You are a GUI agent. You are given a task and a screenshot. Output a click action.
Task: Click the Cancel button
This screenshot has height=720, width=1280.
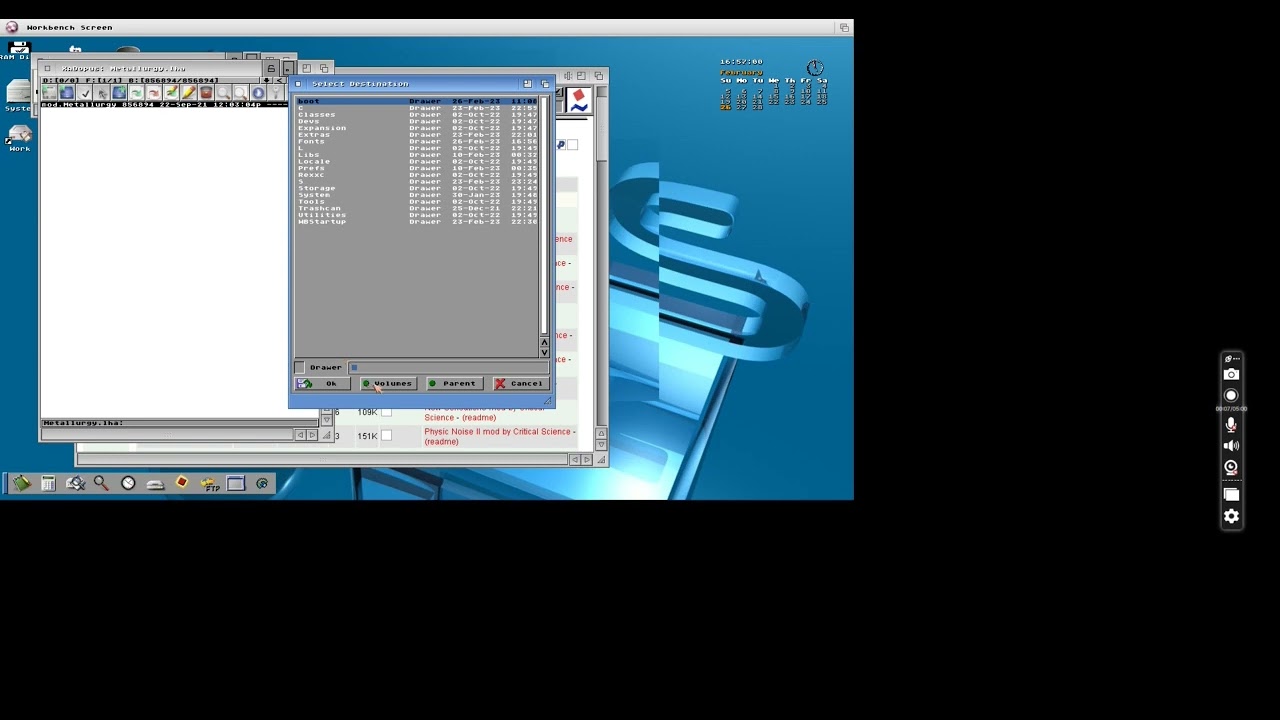(x=521, y=384)
